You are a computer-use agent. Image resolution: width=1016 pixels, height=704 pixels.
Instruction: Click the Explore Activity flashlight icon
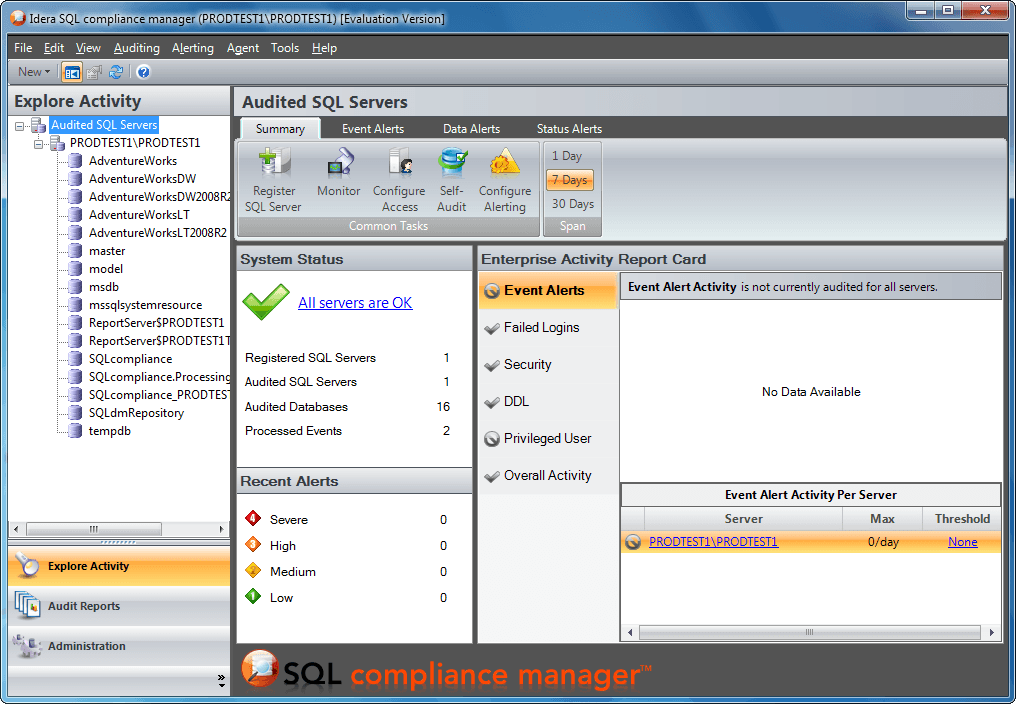point(27,565)
